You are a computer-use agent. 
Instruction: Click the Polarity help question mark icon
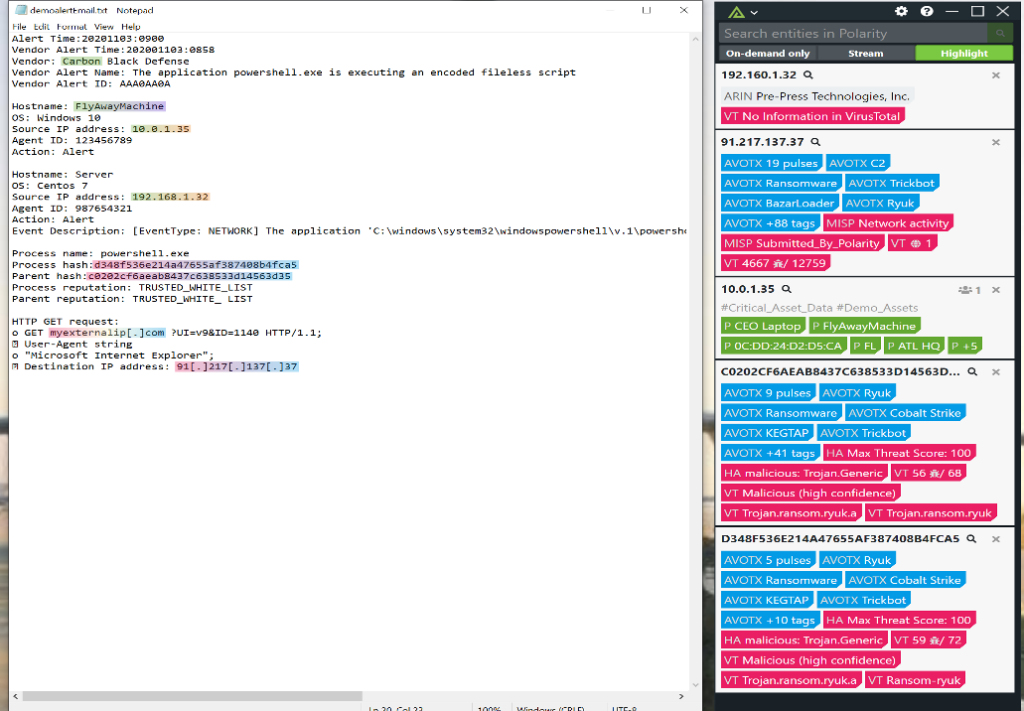point(927,11)
